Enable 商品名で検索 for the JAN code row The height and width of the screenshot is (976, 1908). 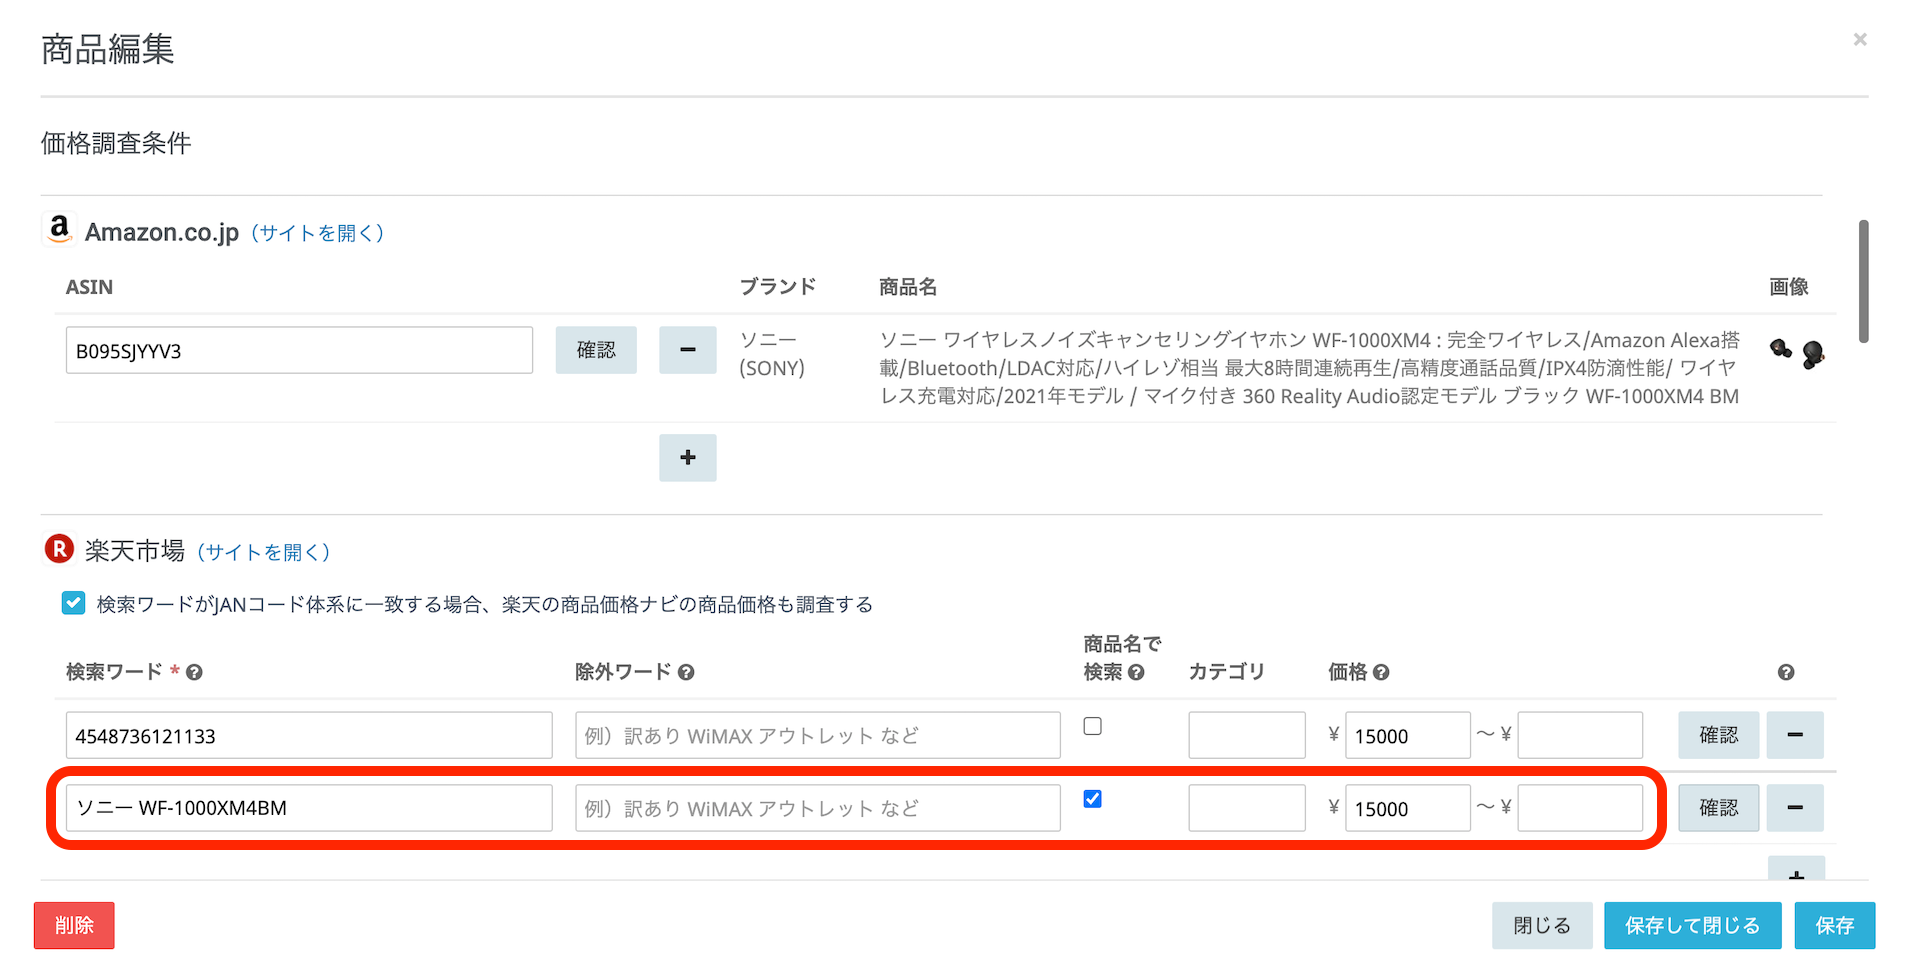tap(1092, 726)
